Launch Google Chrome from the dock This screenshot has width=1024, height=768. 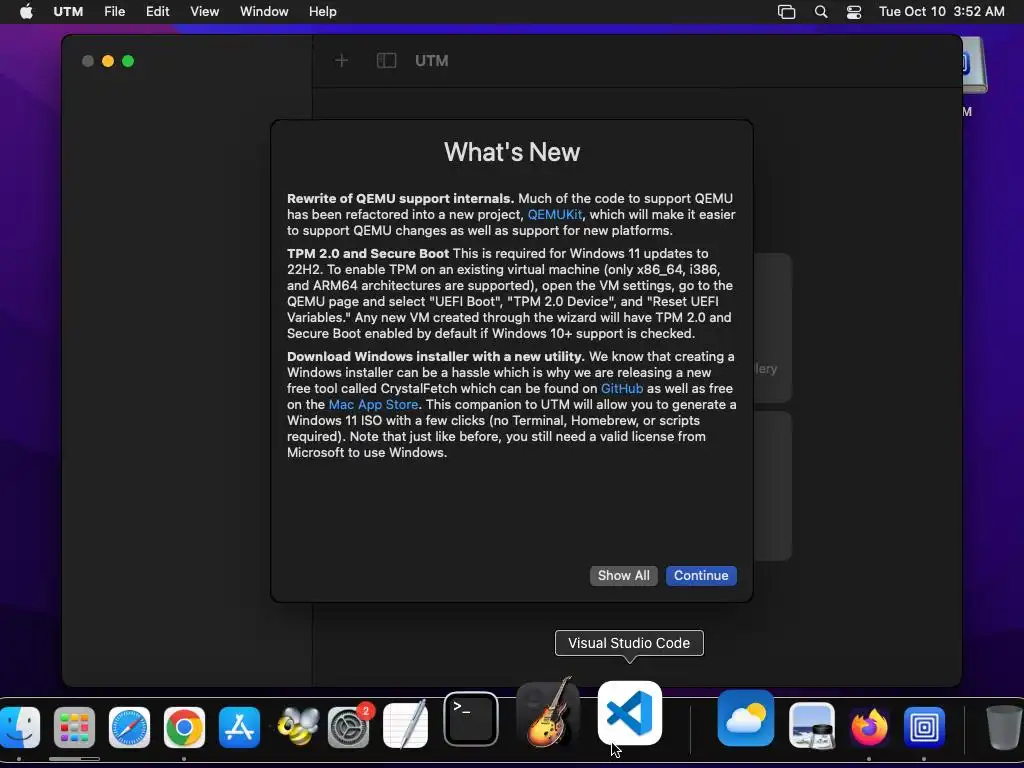click(184, 727)
